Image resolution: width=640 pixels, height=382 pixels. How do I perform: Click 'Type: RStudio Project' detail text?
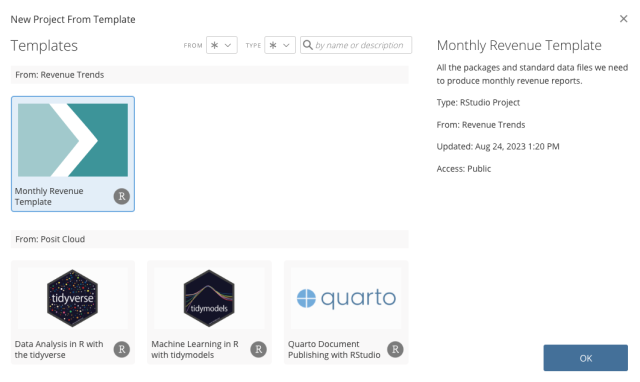(x=478, y=102)
